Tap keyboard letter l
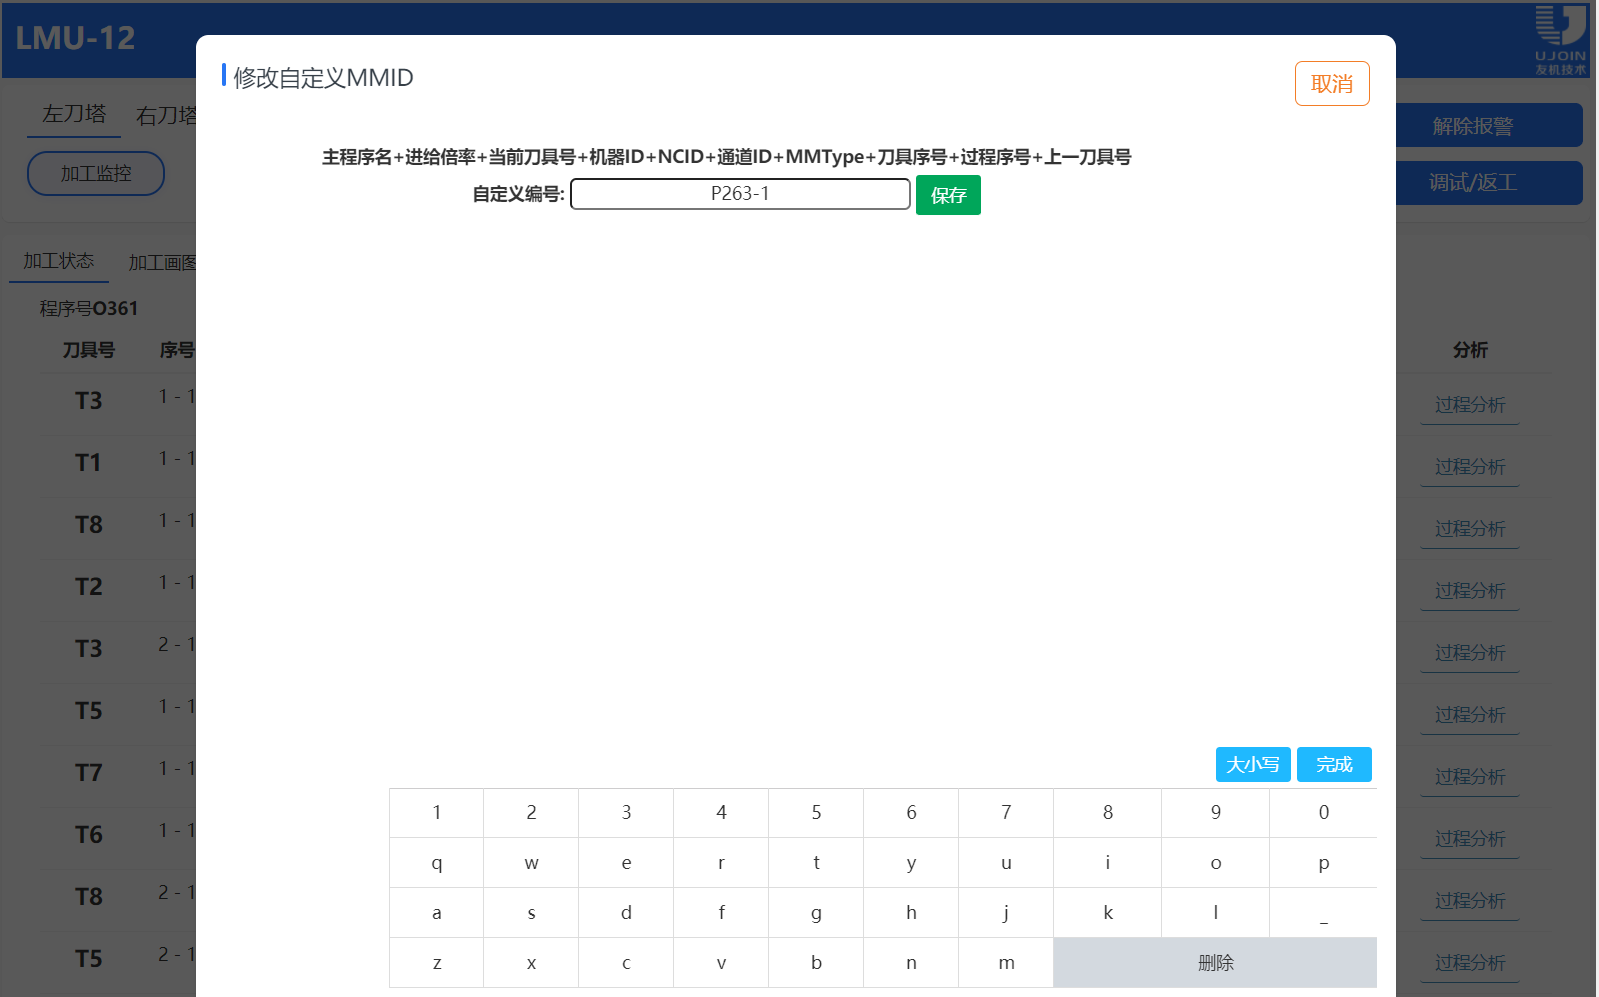This screenshot has width=1599, height=997. coord(1216,913)
